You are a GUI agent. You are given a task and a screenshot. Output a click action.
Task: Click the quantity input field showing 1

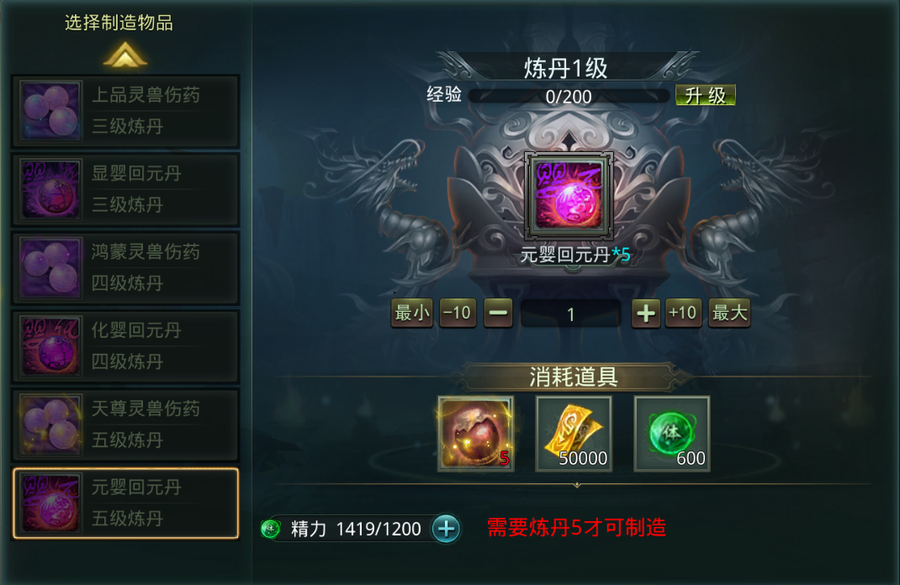[x=571, y=314]
